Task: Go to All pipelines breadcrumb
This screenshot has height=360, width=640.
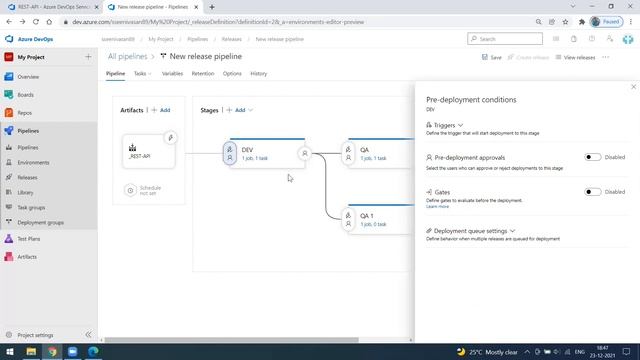Action: [x=127, y=57]
